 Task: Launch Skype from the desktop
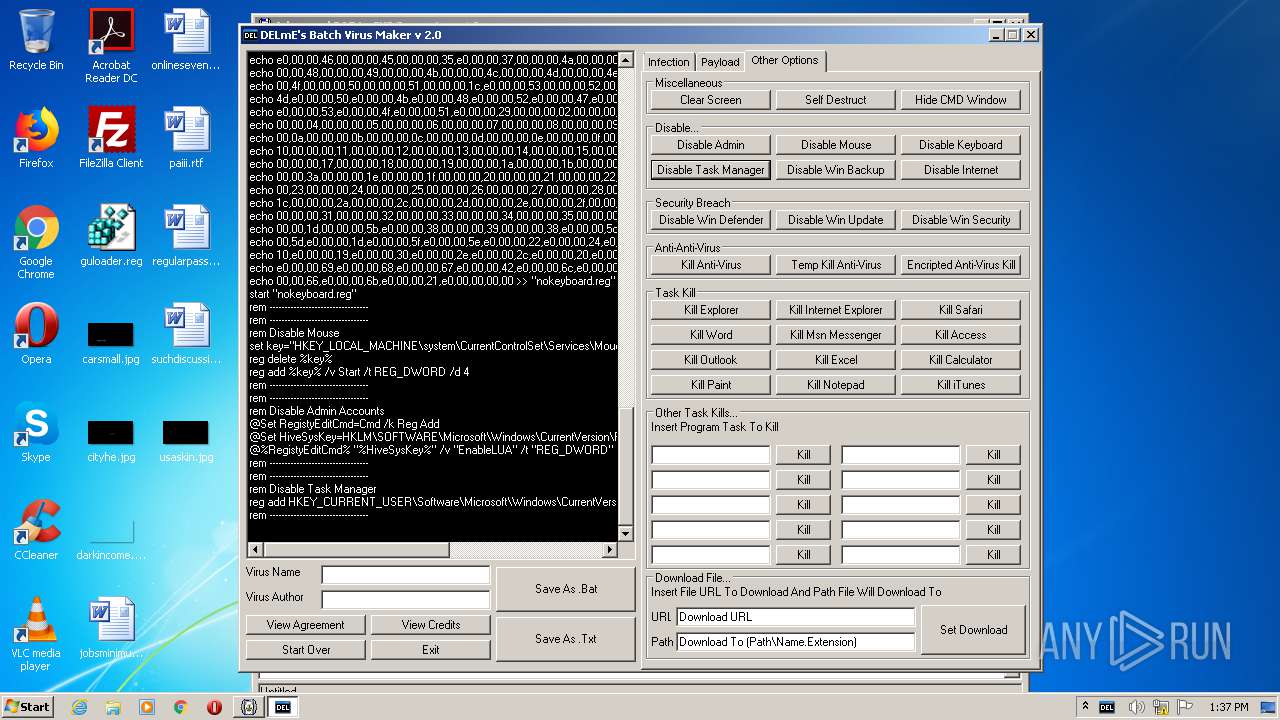pyautogui.click(x=36, y=432)
